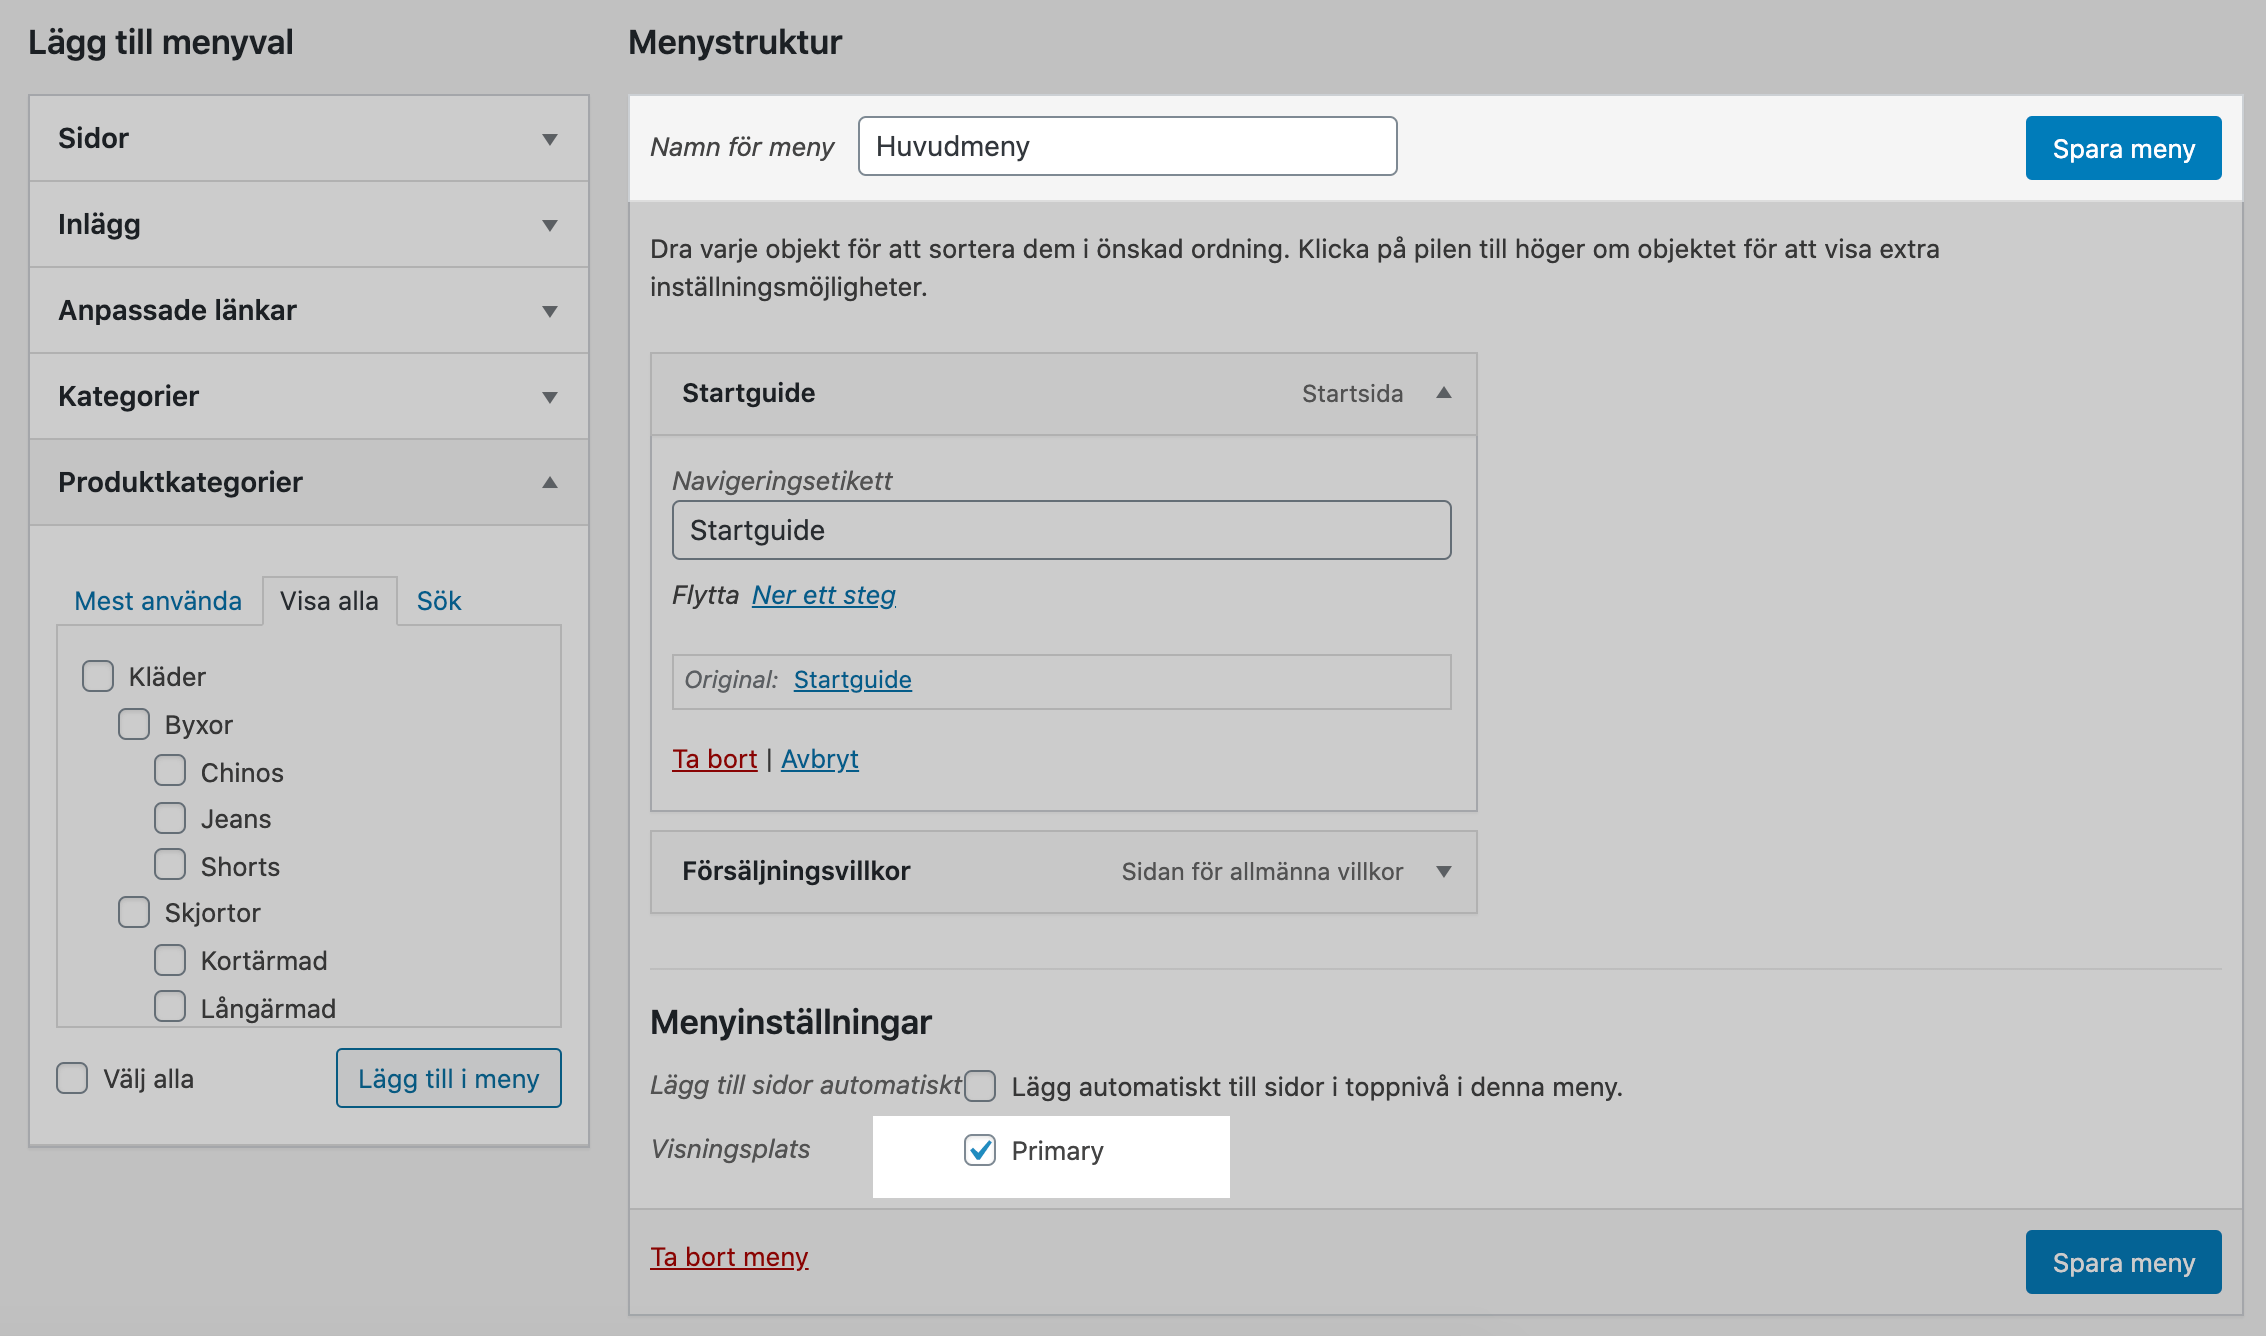This screenshot has height=1336, width=2266.
Task: Switch to the Mest använda tab
Action: (x=158, y=601)
